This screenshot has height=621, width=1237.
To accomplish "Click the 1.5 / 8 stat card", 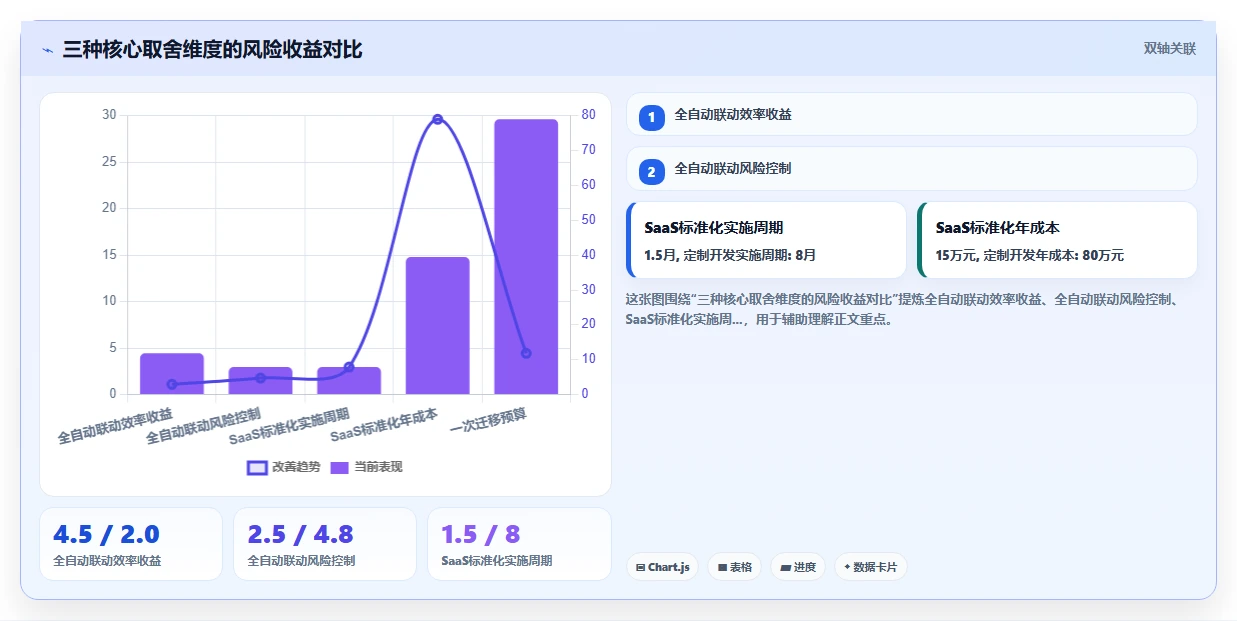I will point(519,544).
